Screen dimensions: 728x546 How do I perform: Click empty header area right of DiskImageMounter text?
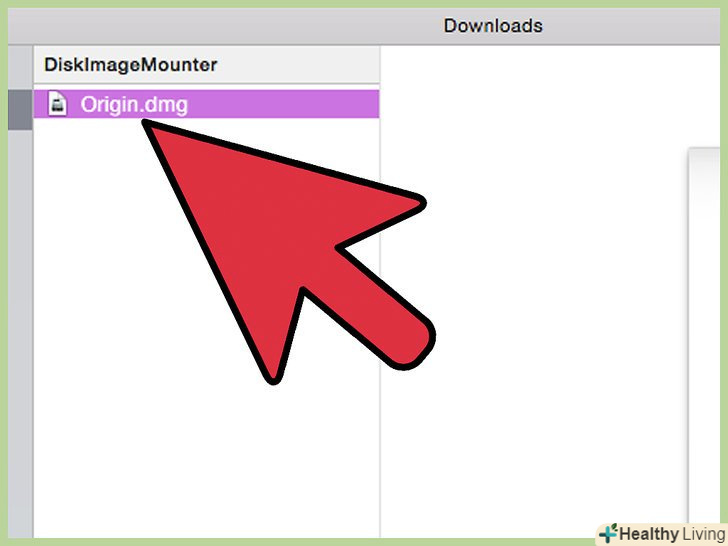[297, 65]
